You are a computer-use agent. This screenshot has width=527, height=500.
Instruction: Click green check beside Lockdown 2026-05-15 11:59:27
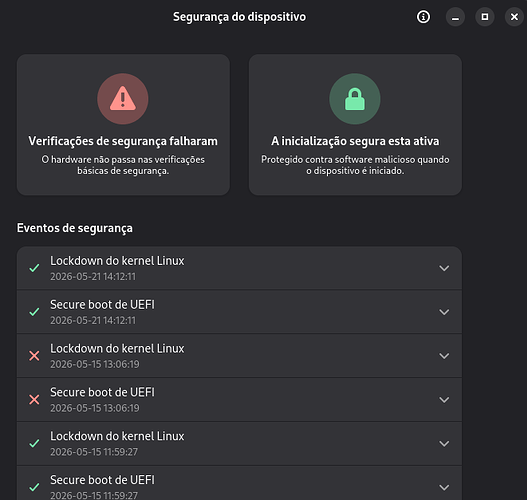pyautogui.click(x=34, y=443)
